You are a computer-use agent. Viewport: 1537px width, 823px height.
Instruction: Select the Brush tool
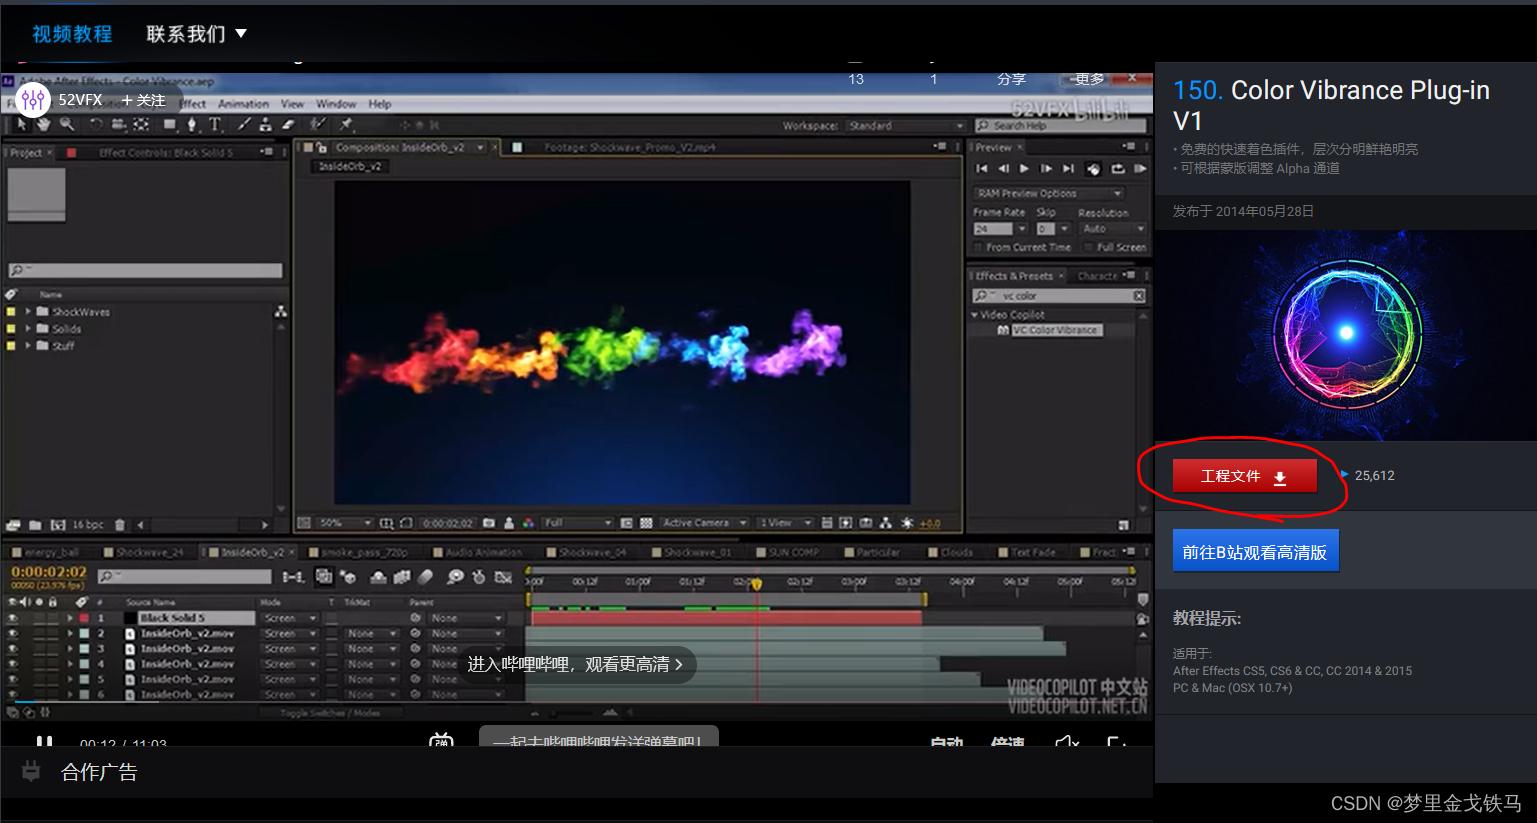pyautogui.click(x=244, y=125)
